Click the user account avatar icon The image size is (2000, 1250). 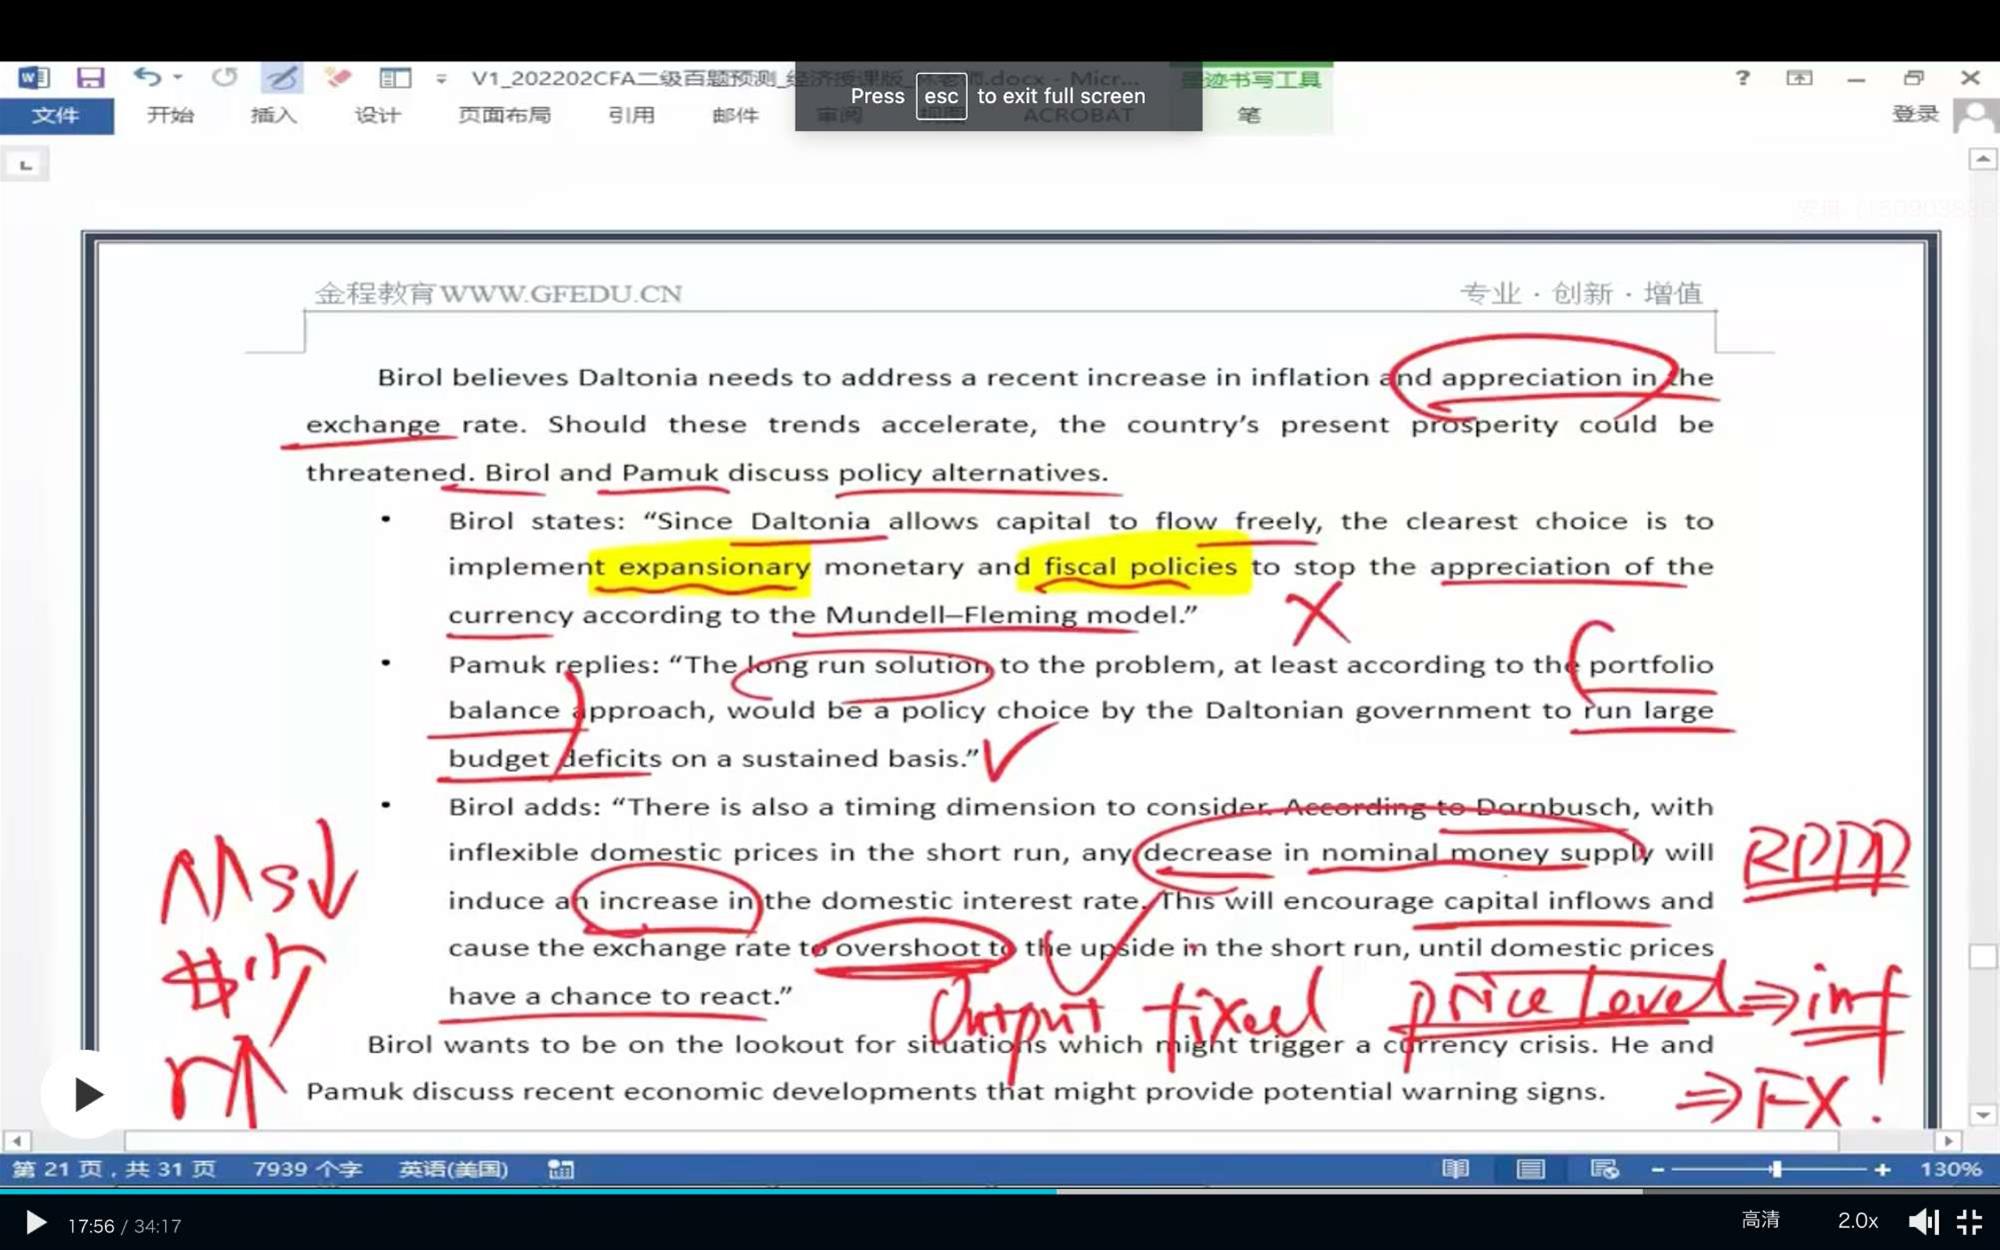tap(1975, 116)
